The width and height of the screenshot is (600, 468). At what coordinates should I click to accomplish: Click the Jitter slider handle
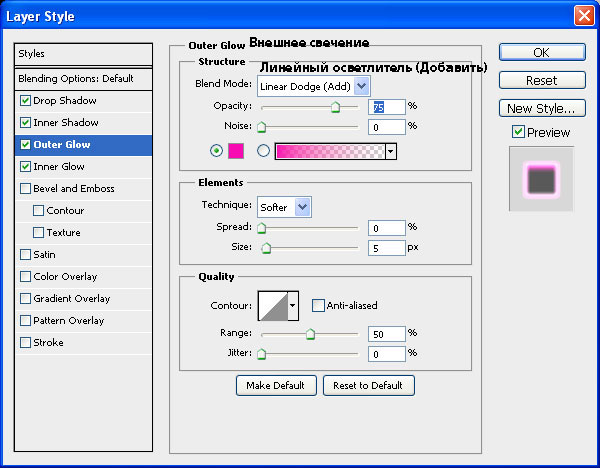coord(262,354)
